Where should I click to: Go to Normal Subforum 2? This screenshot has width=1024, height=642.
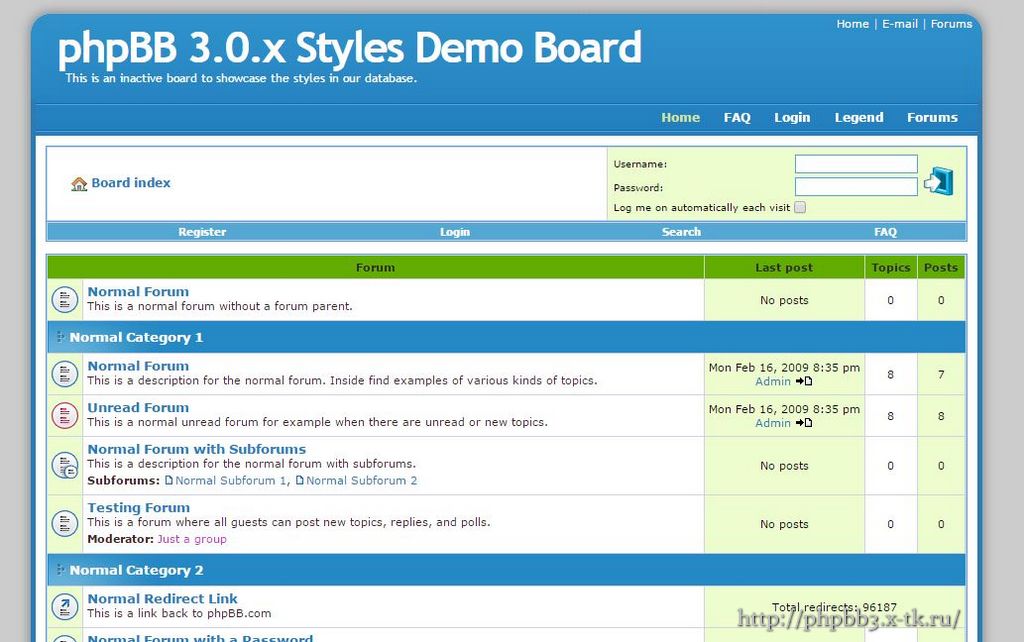362,481
